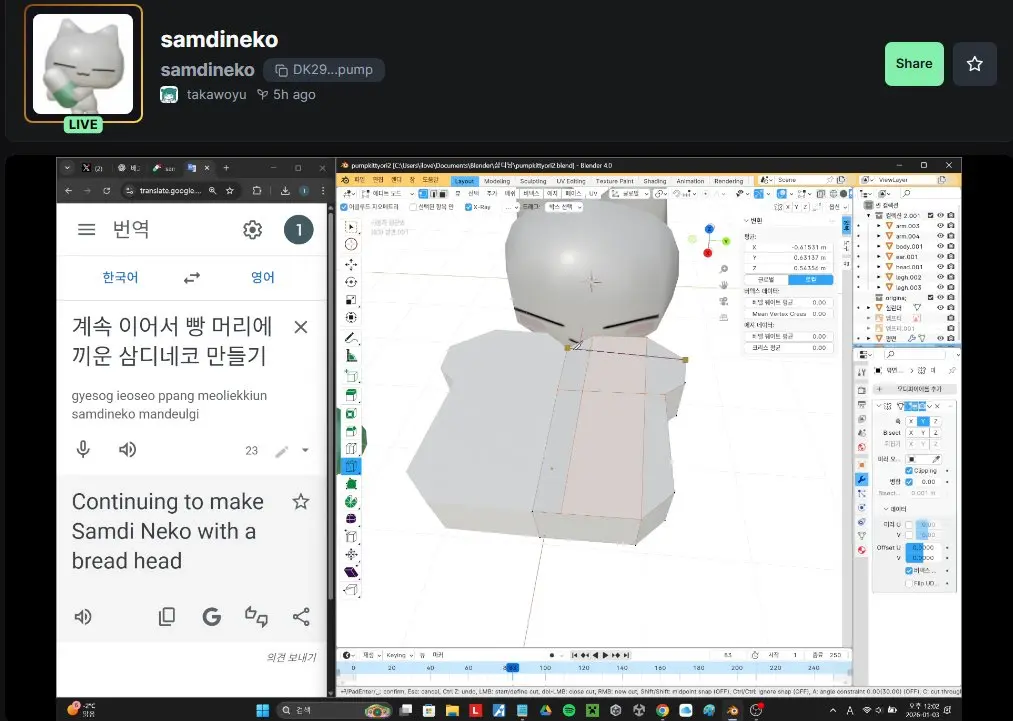
Task: Swap Korean and English languages in Translate
Action: coord(192,278)
